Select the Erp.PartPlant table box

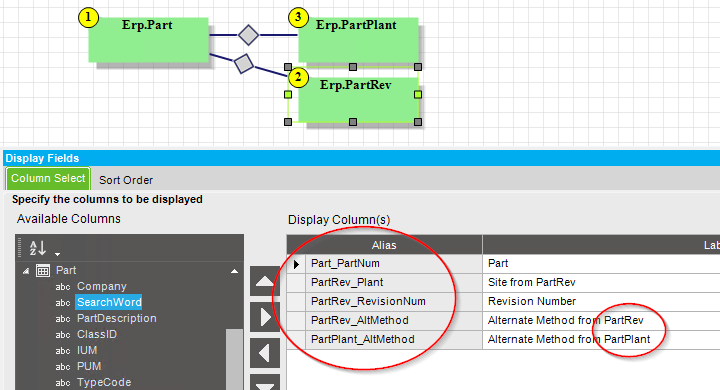[x=358, y=40]
